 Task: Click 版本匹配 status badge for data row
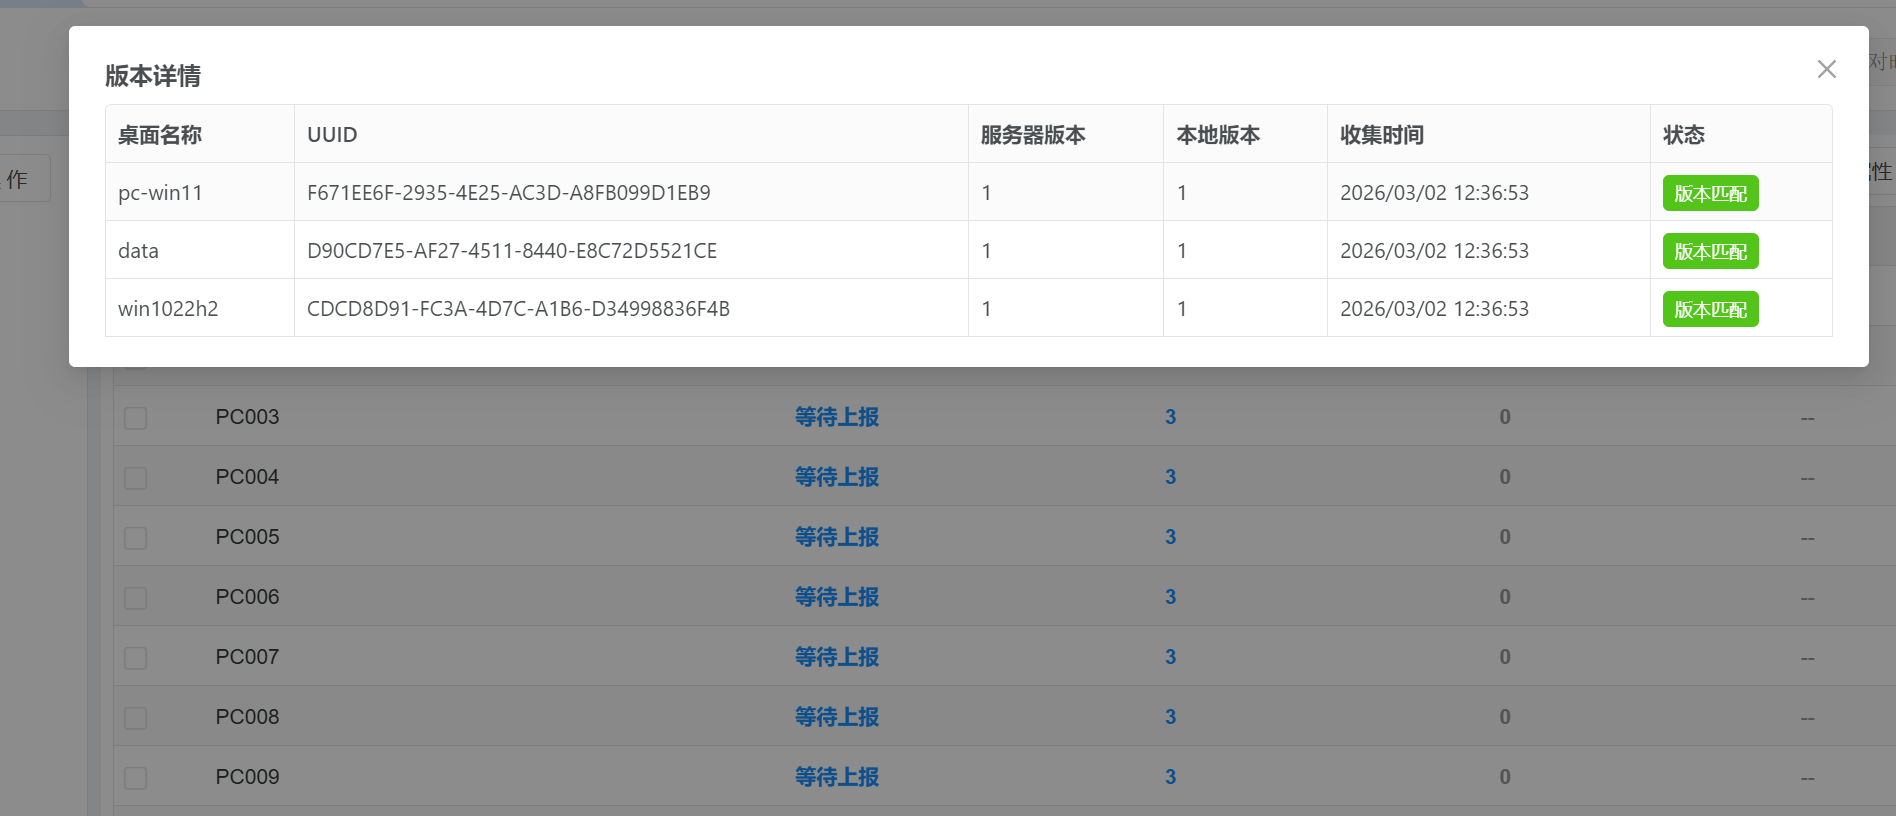[x=1710, y=251]
